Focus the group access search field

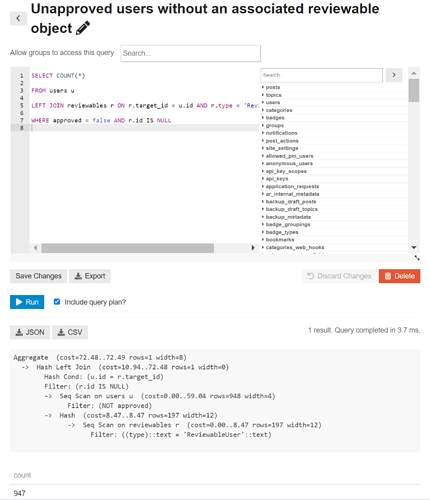point(190,53)
